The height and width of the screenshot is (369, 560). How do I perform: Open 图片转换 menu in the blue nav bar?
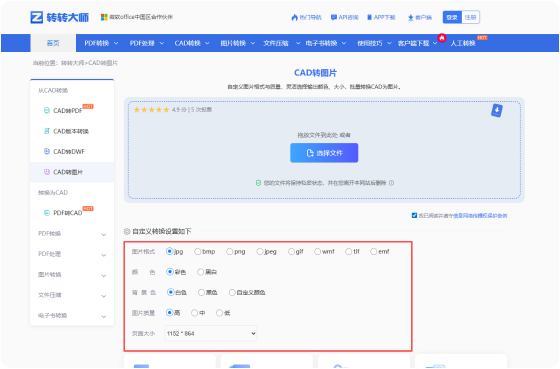click(237, 43)
